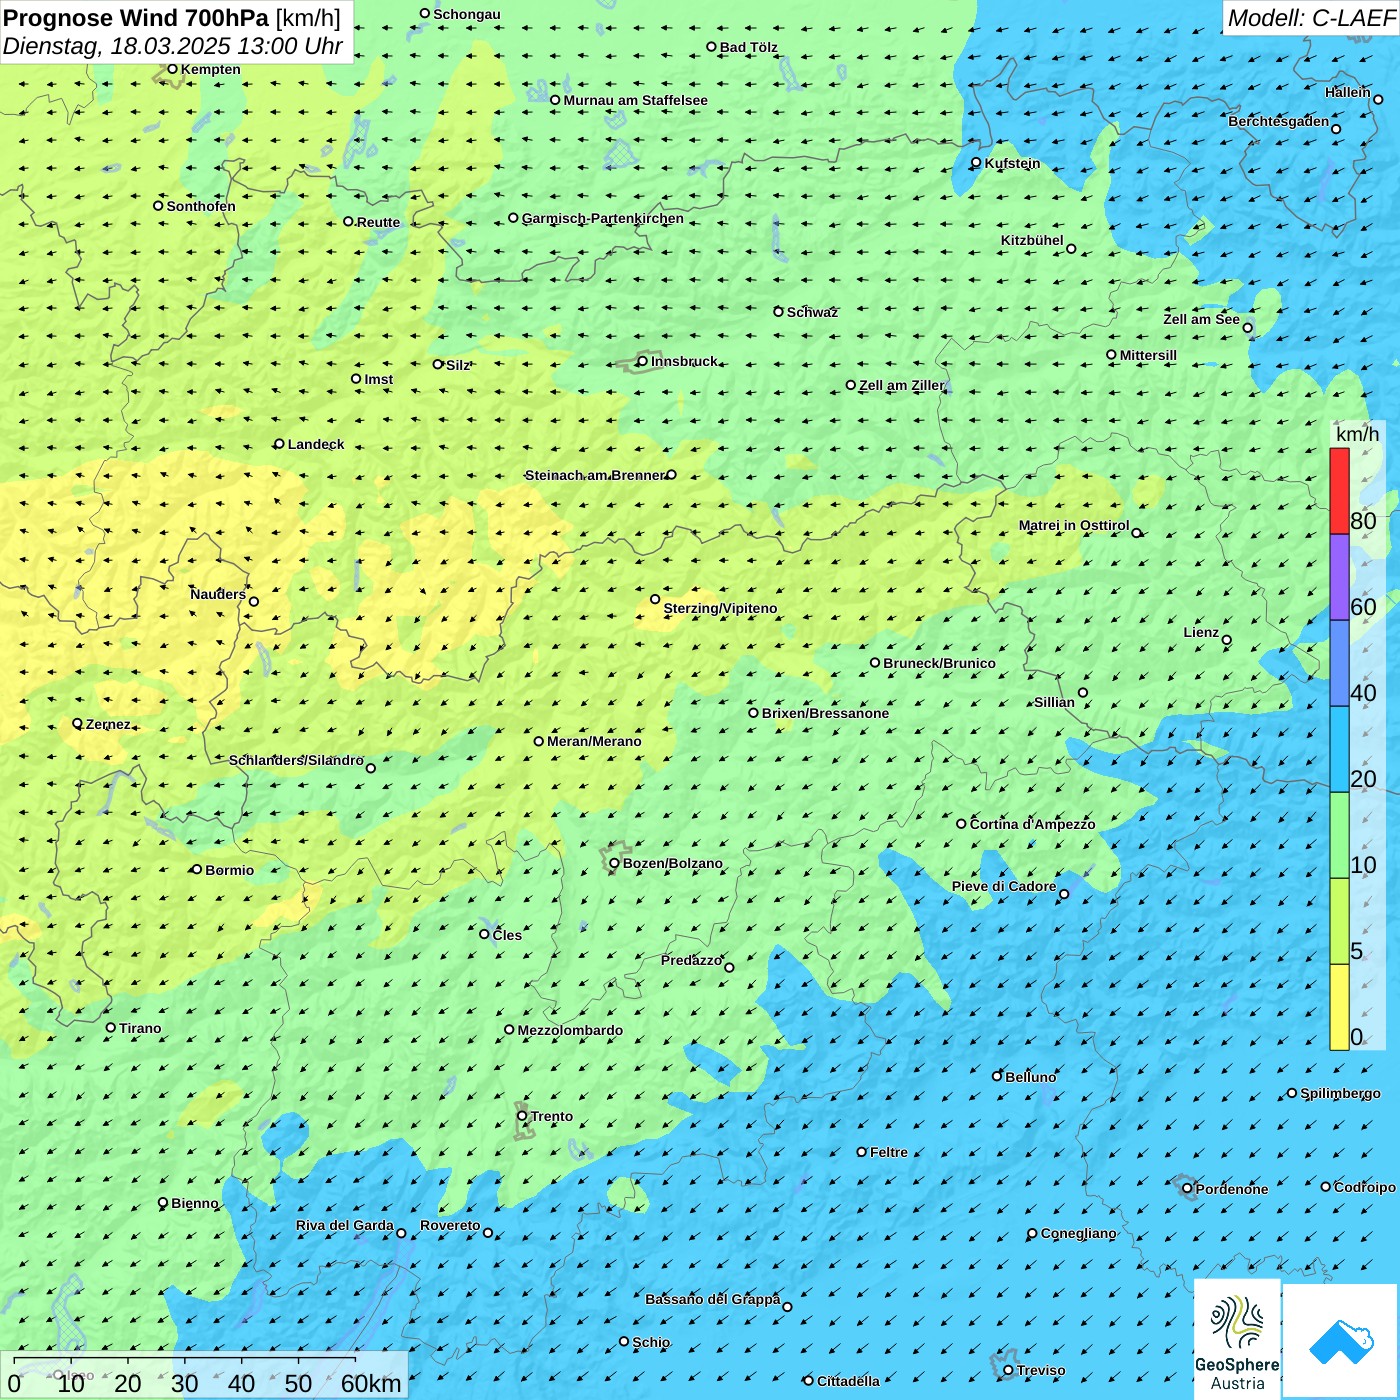Viewport: 1400px width, 1400px height.
Task: Click the 'Predazzo' map label
Action: [x=691, y=960]
